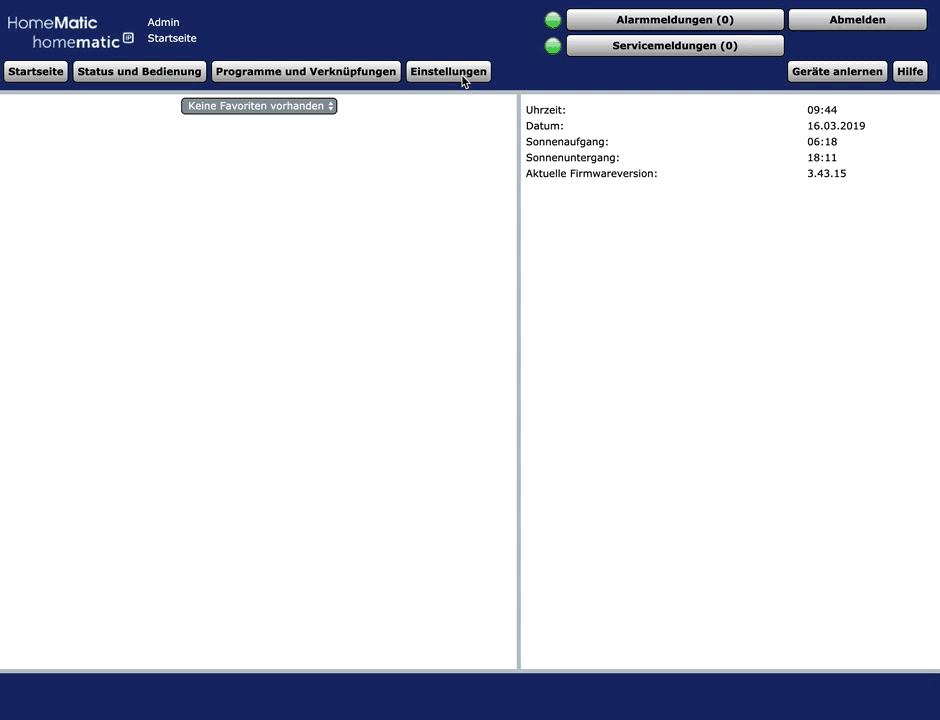Click the green service status indicator

tap(553, 46)
